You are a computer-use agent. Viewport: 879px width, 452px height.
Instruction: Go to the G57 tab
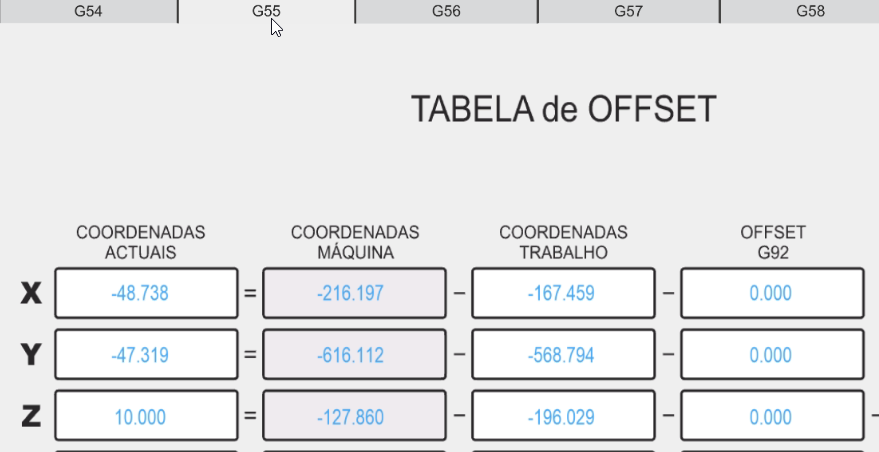(x=628, y=11)
